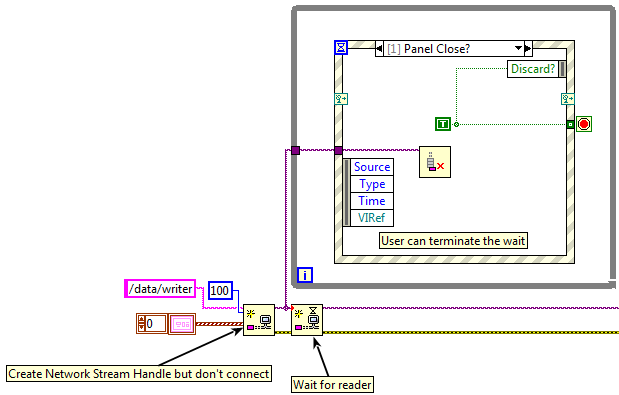Go to next event case arrow

pos(528,49)
